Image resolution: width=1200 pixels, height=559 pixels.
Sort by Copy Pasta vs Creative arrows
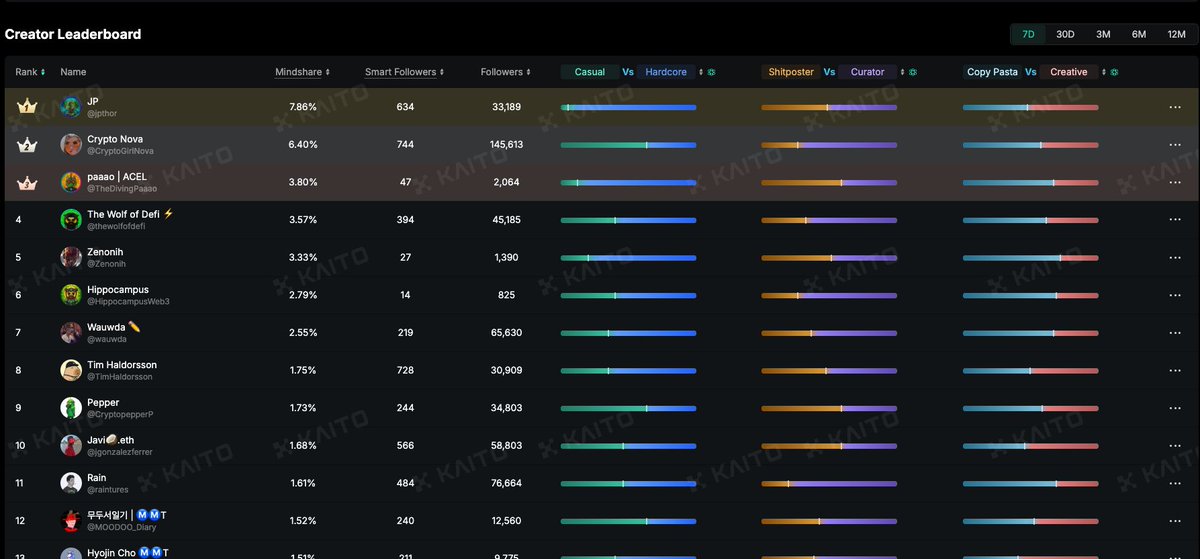point(1104,72)
